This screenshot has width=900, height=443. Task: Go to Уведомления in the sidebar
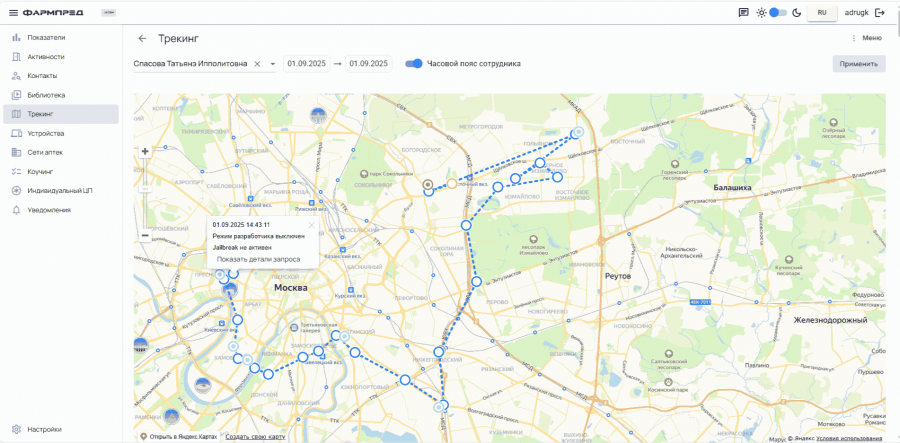(49, 210)
